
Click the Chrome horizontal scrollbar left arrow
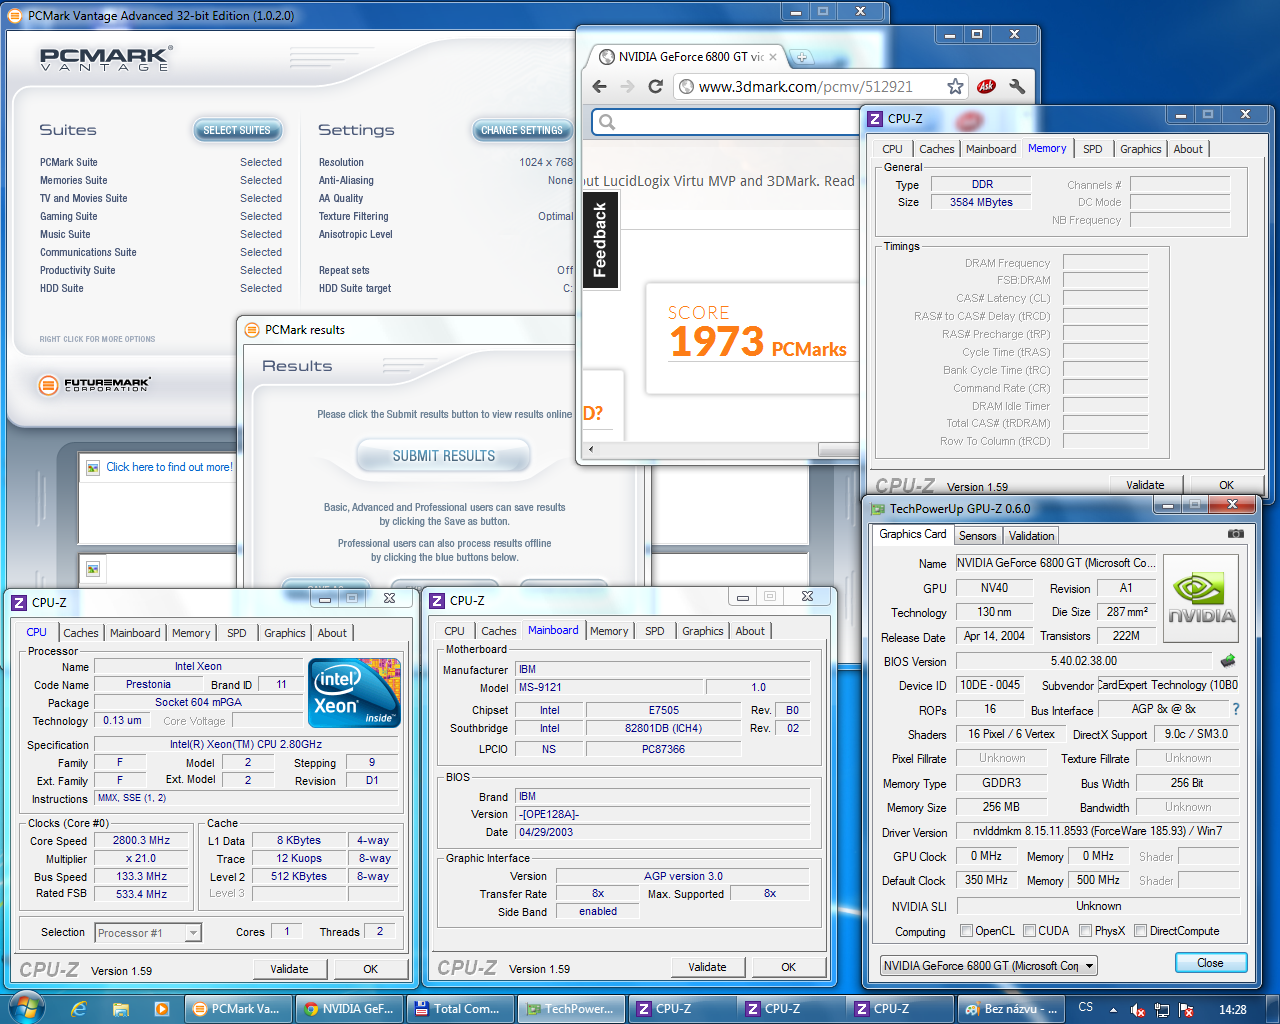(x=590, y=449)
